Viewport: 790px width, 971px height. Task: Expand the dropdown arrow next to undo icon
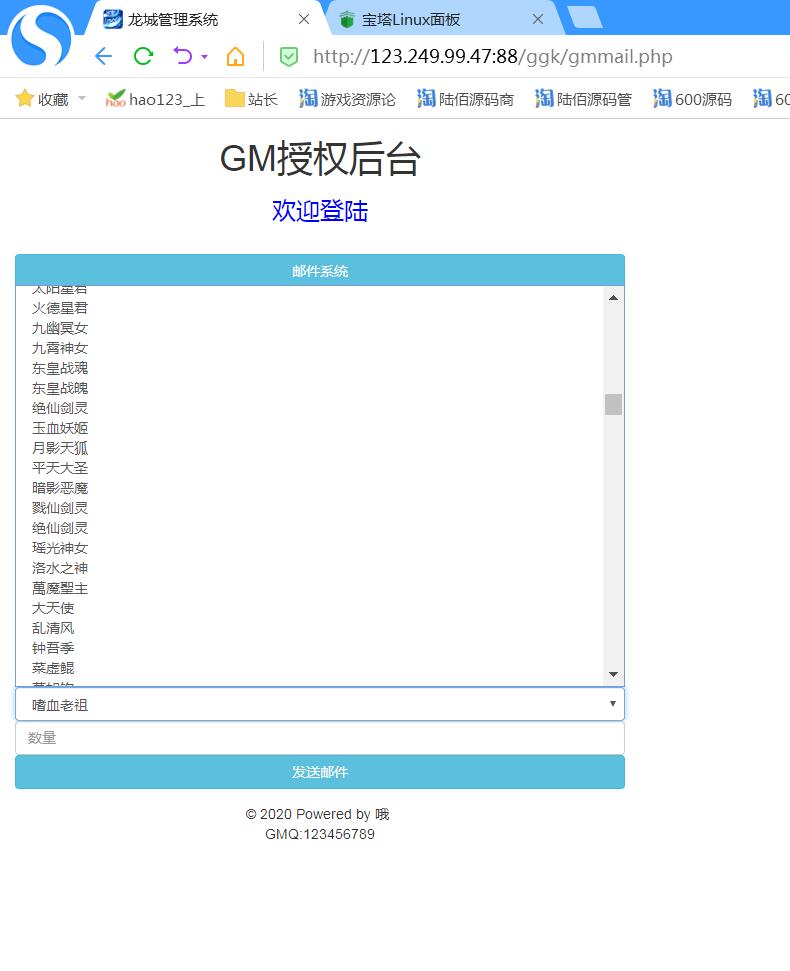click(205, 57)
